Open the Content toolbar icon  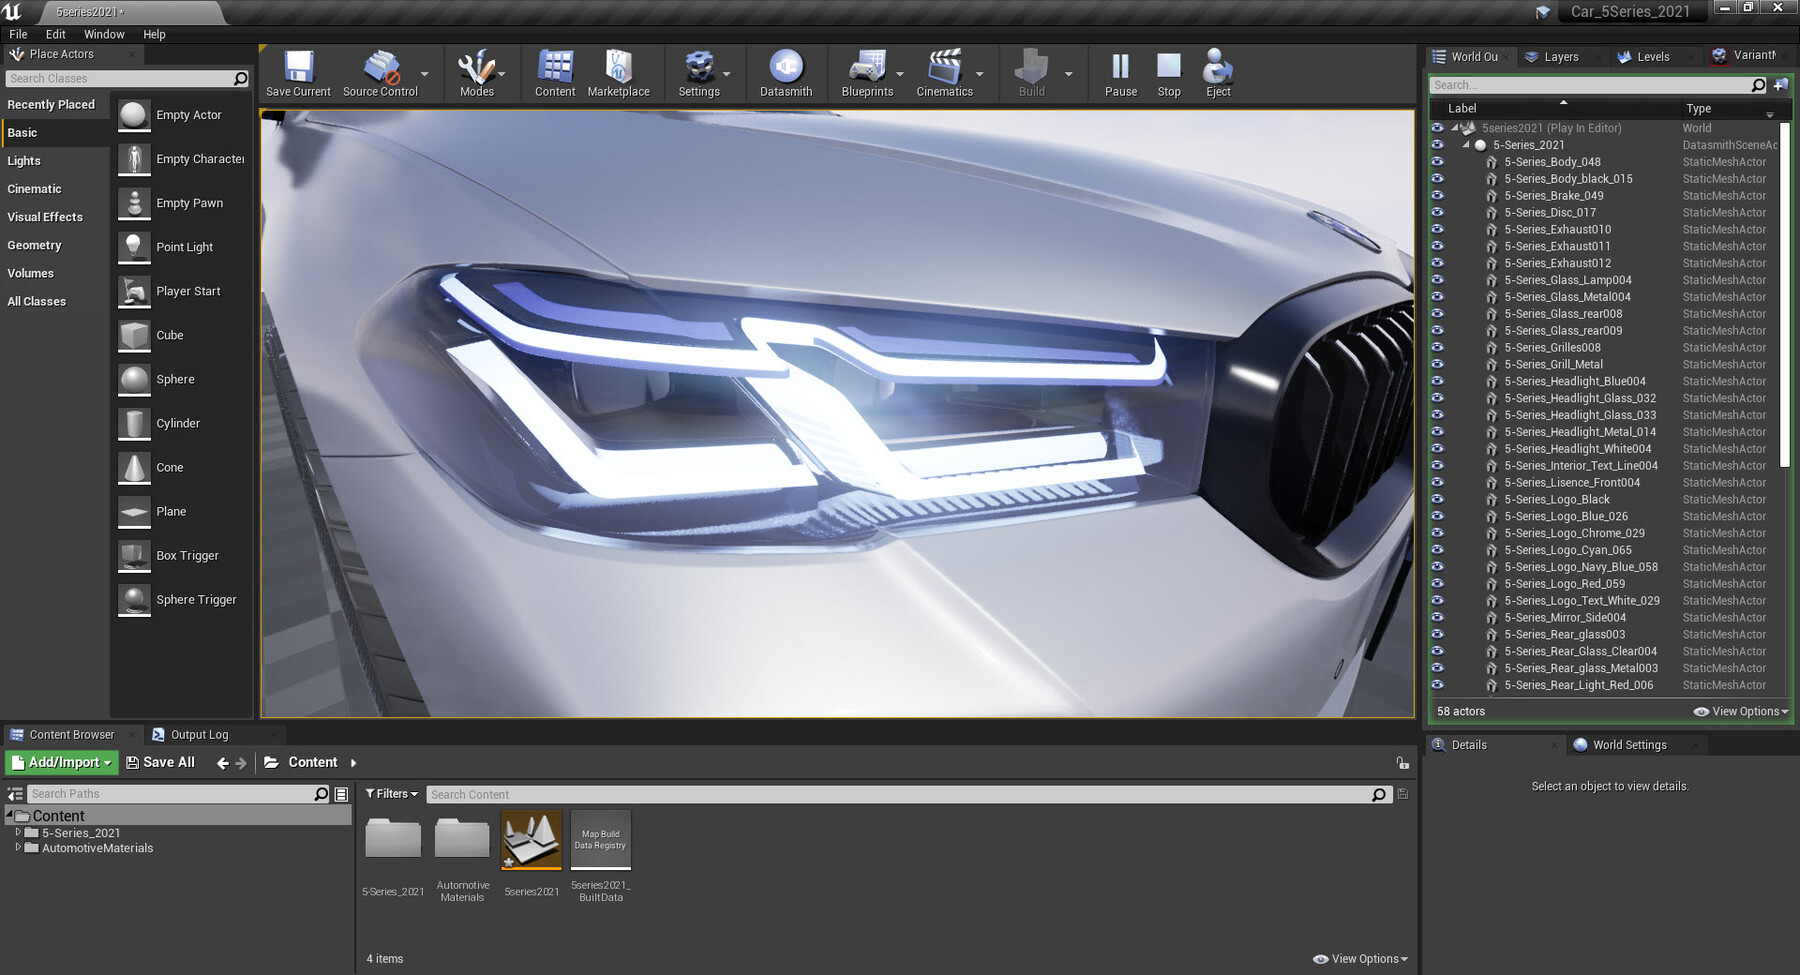555,68
